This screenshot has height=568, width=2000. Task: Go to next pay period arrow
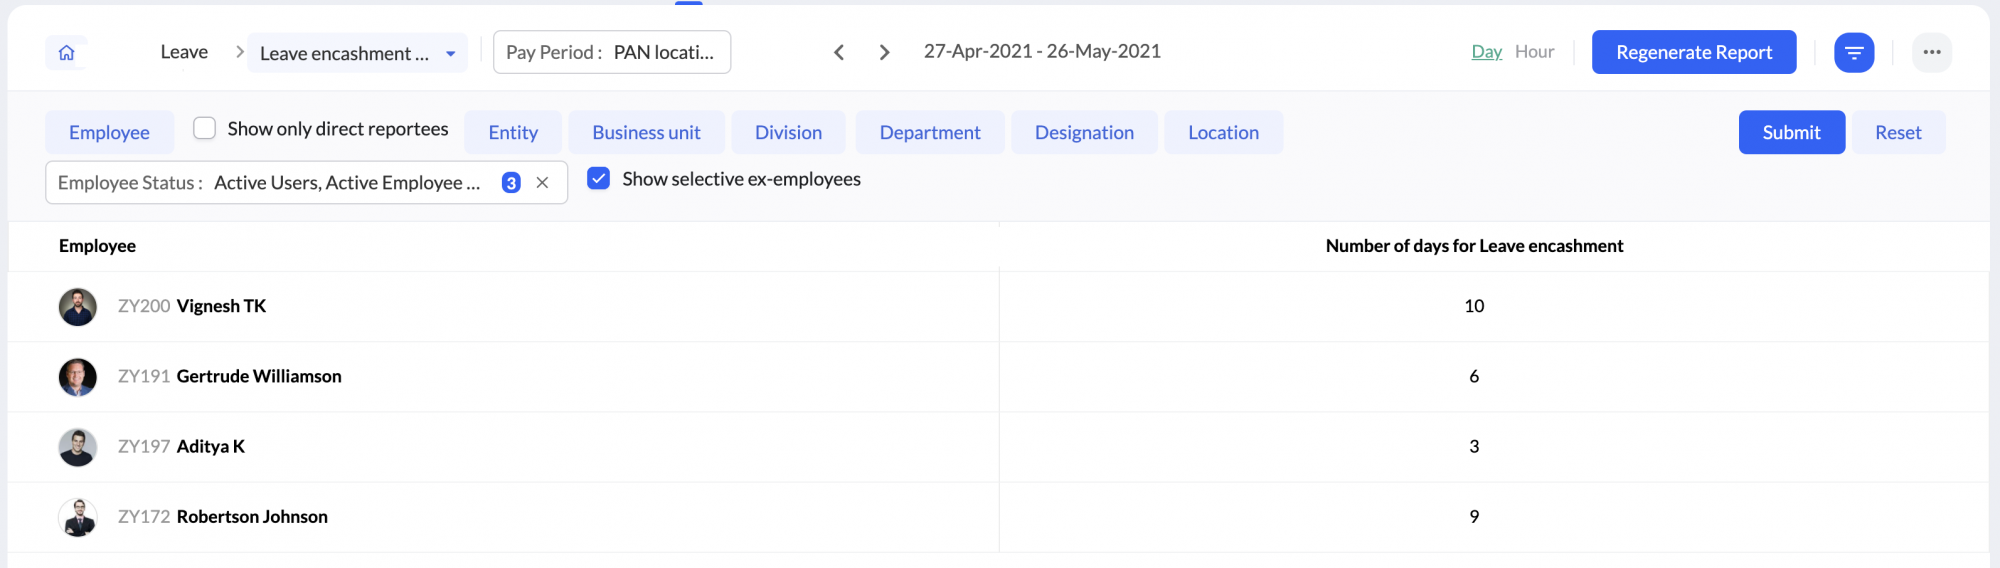(884, 53)
